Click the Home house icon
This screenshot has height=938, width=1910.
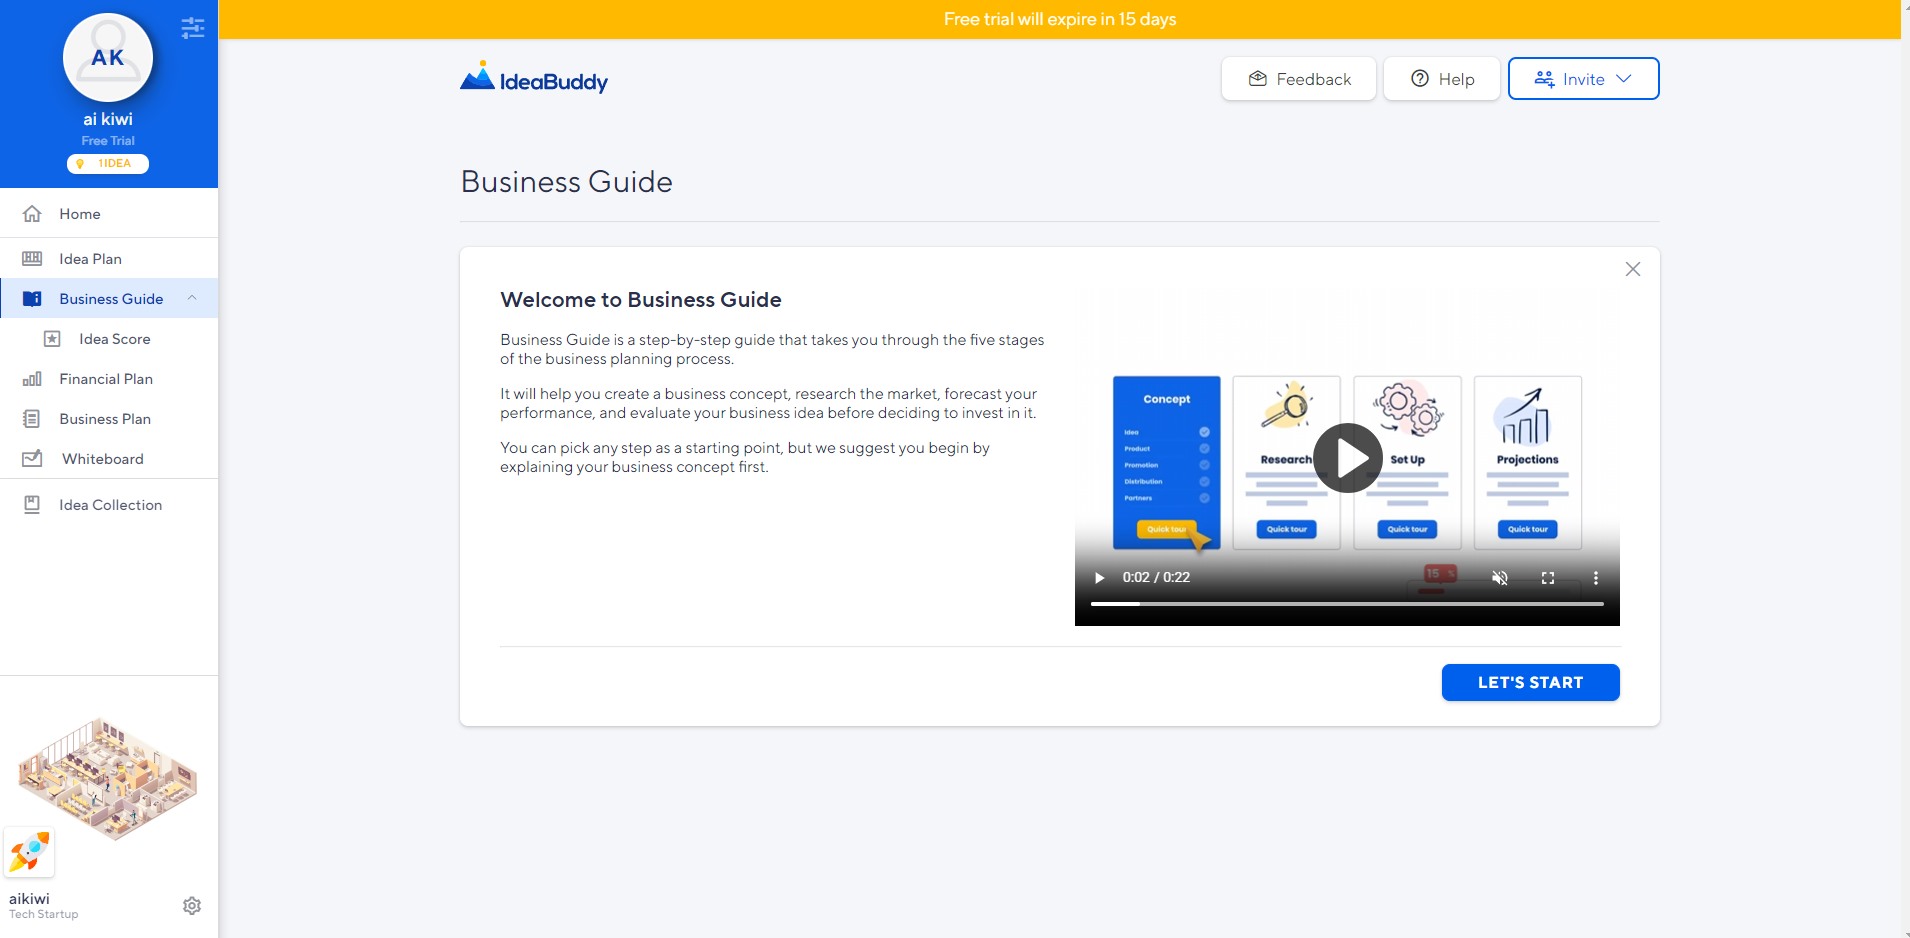click(x=32, y=214)
